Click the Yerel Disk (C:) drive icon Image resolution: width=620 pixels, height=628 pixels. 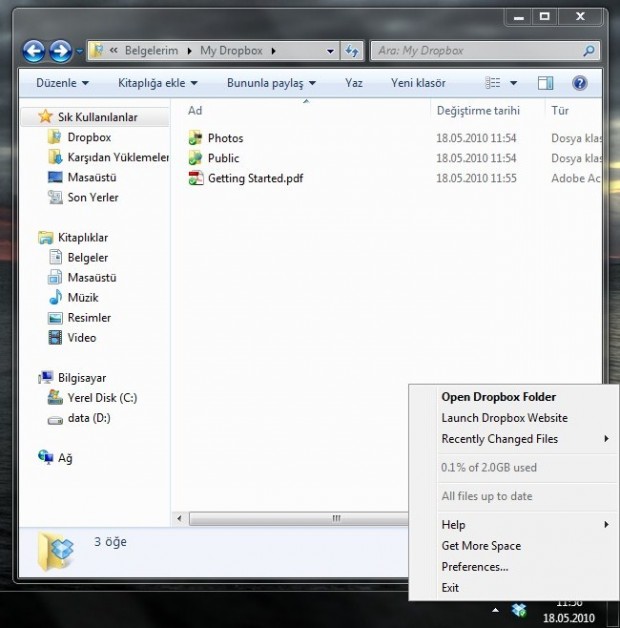(x=55, y=397)
